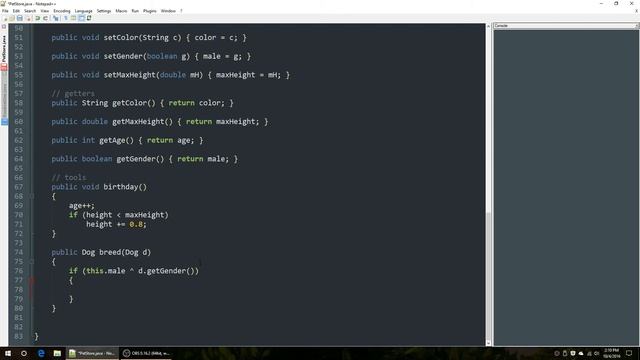Click getGender() on line 64

(140, 159)
